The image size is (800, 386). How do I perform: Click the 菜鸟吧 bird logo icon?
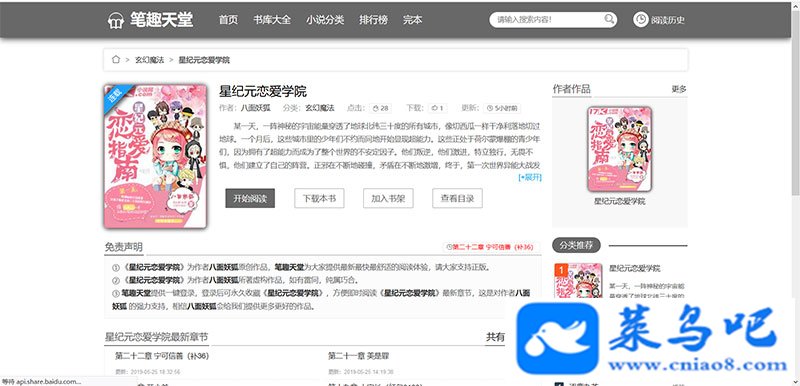click(x=557, y=339)
